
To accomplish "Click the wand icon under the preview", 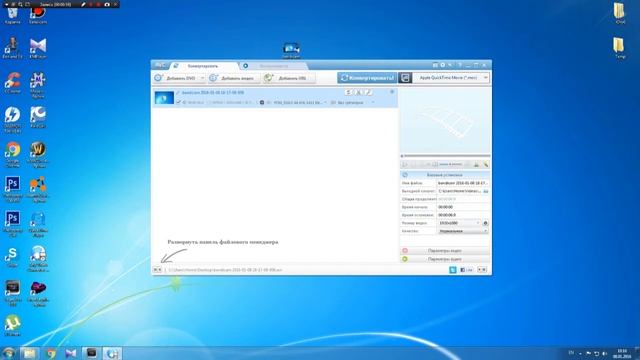I will 486,164.
